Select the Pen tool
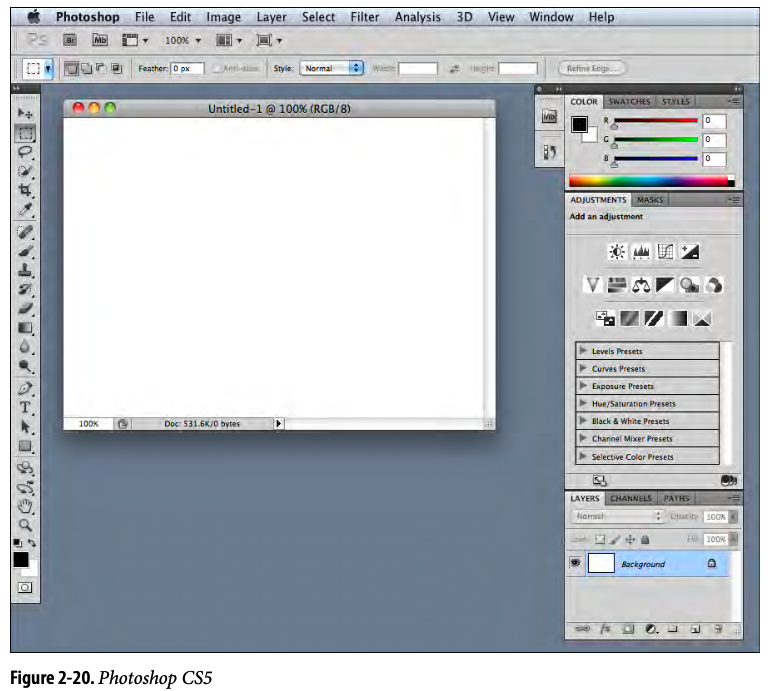 coord(25,388)
